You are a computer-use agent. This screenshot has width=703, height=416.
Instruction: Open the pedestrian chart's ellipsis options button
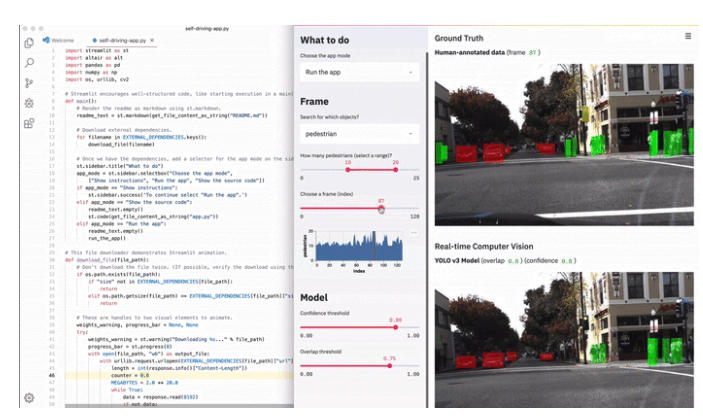pyautogui.click(x=414, y=233)
